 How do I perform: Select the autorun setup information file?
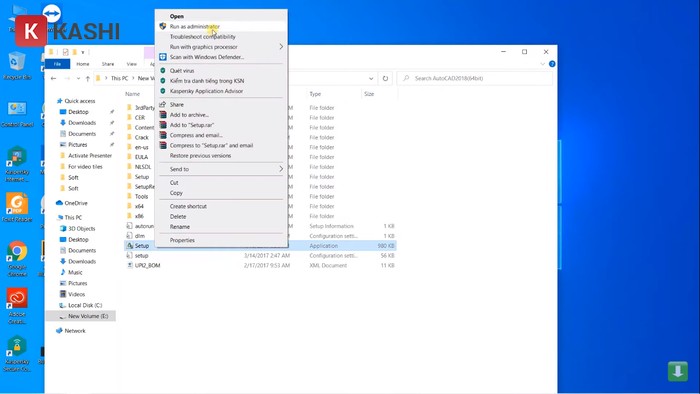(x=144, y=226)
